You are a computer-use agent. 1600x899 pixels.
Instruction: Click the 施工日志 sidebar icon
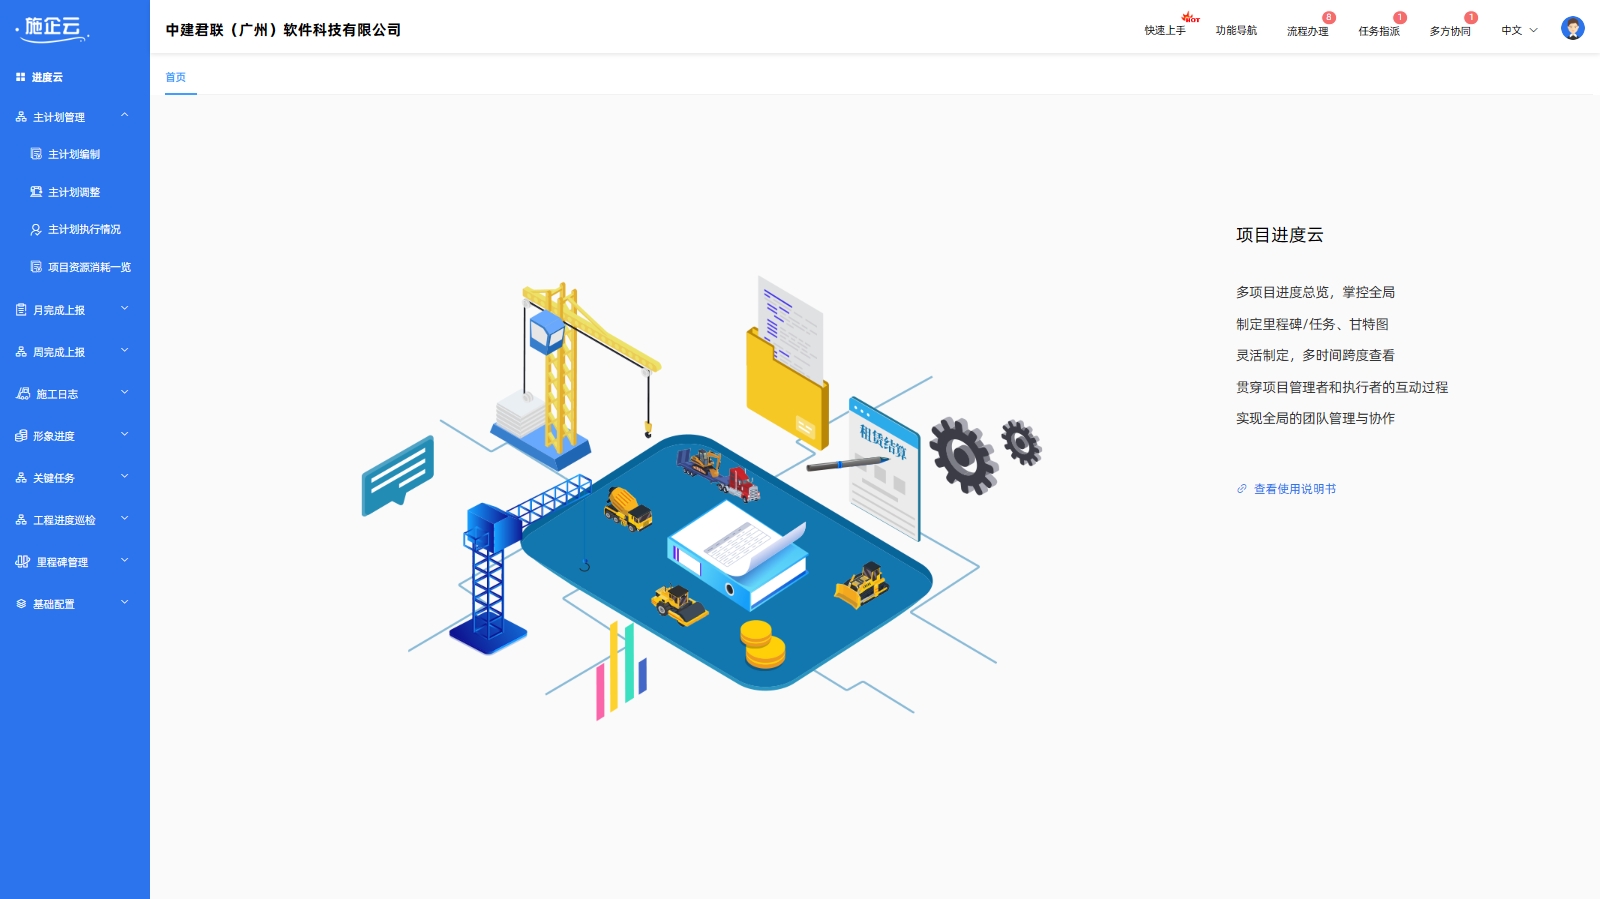[x=22, y=394]
